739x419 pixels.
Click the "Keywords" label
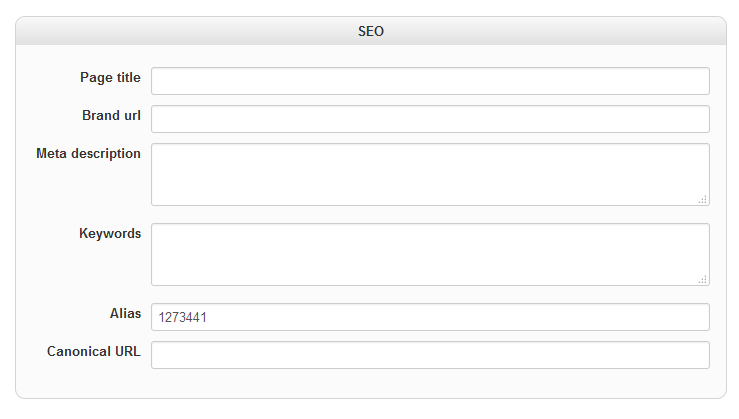[x=110, y=233]
